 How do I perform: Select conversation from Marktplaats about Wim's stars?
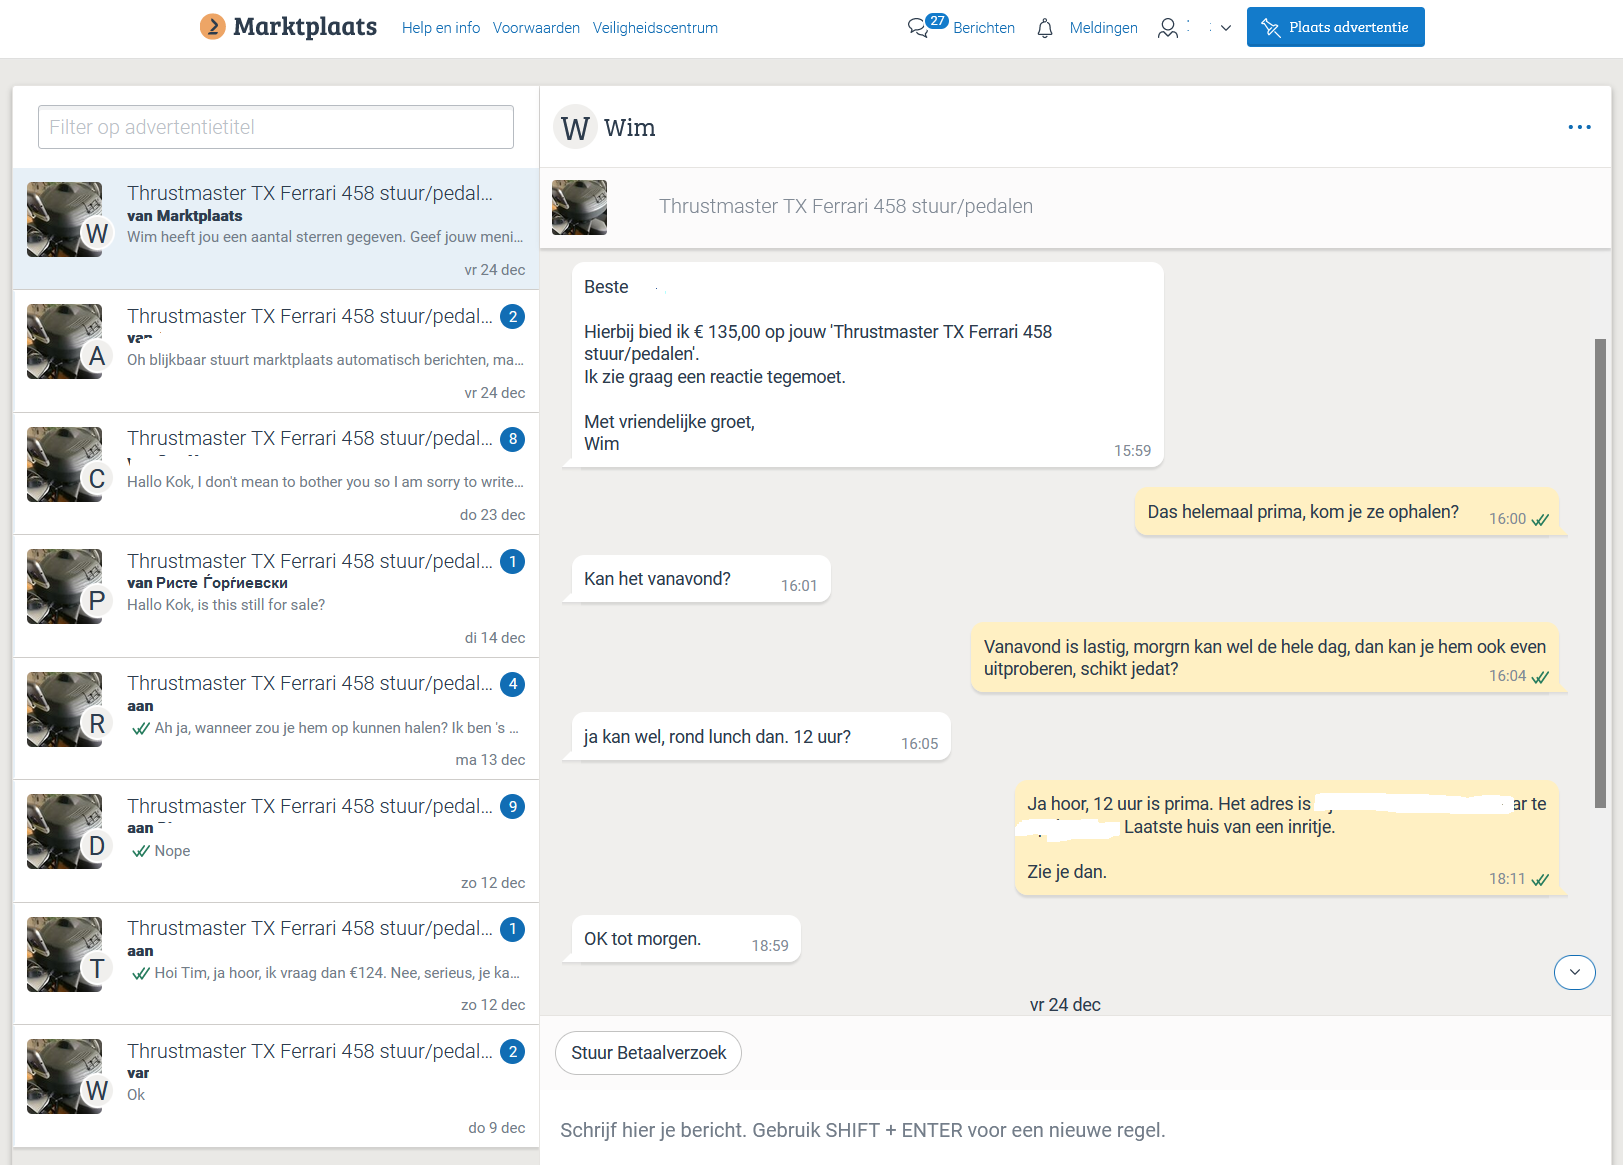[x=276, y=229]
